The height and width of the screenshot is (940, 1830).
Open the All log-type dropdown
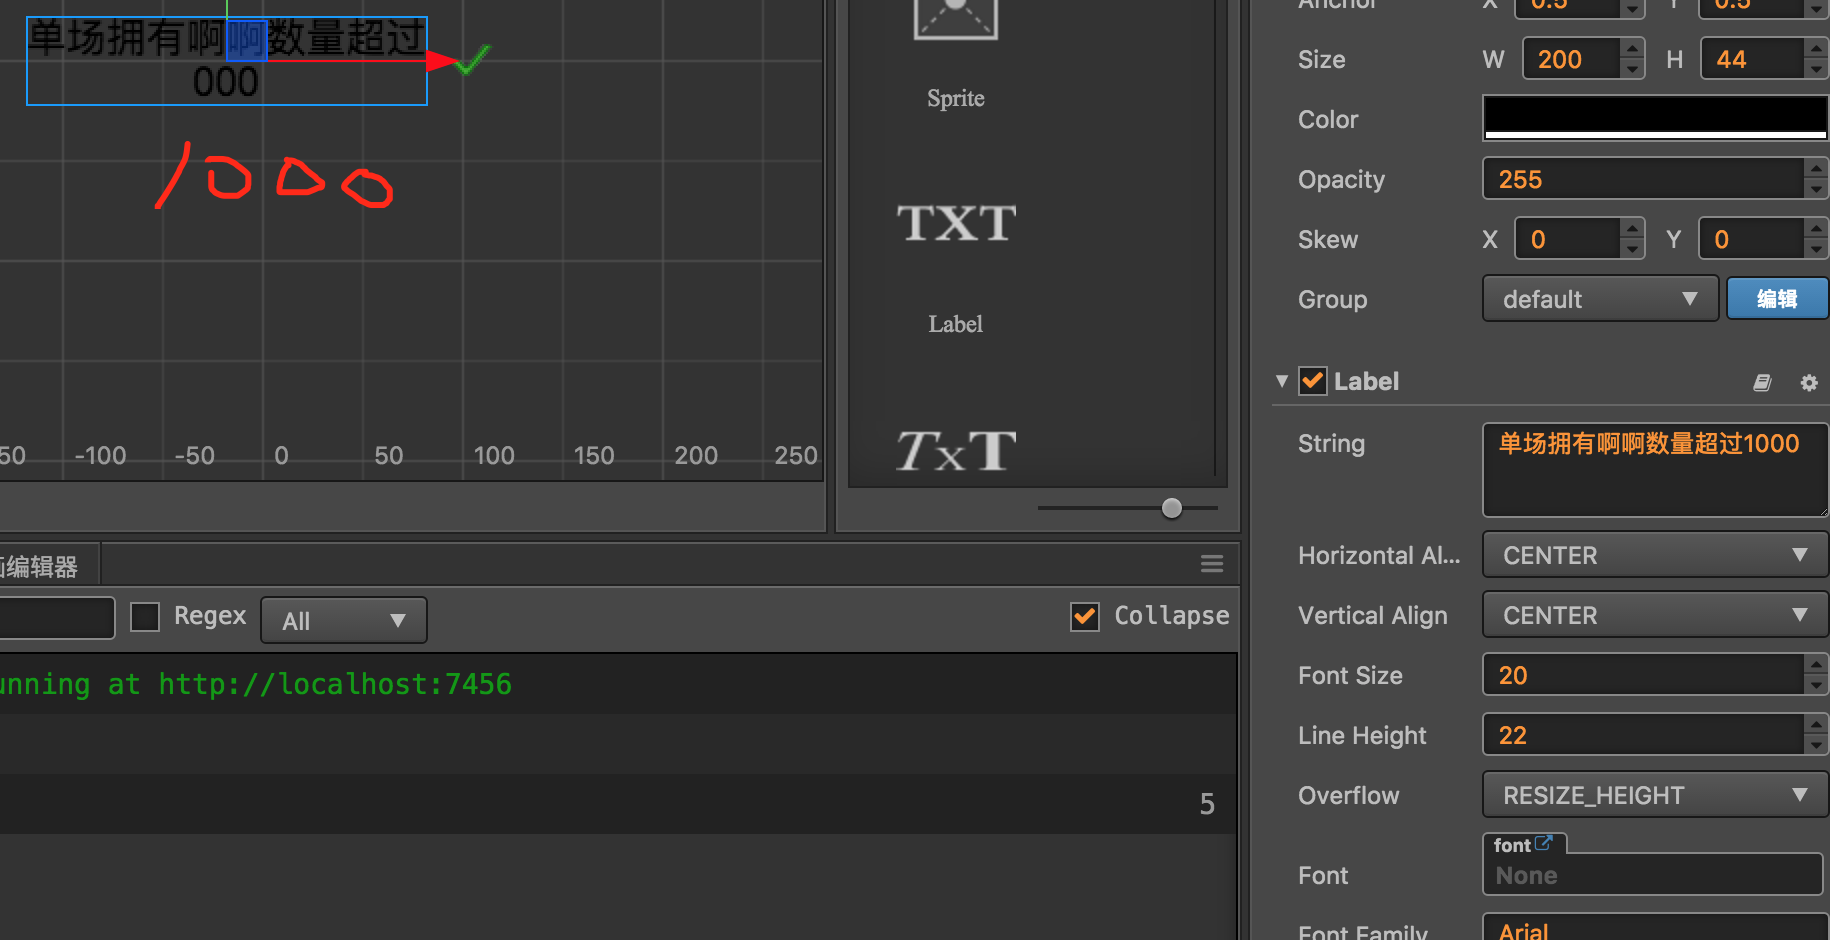pos(344,620)
